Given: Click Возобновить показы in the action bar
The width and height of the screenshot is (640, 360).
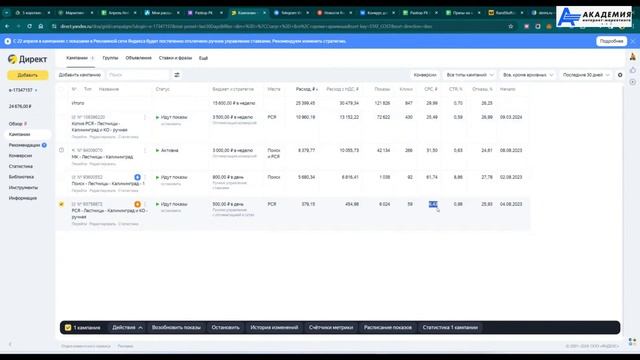Looking at the screenshot, I should point(176,327).
